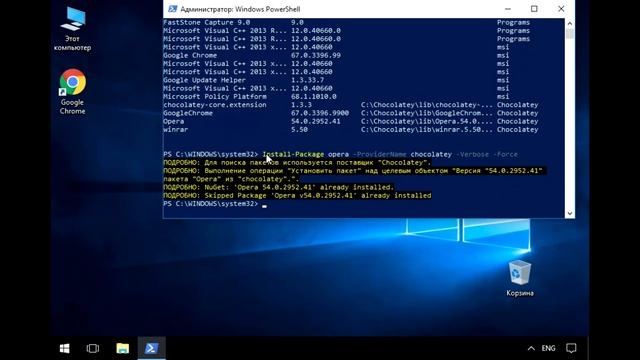
Task: Click the '-Verbose' parameter text
Action: coord(472,154)
